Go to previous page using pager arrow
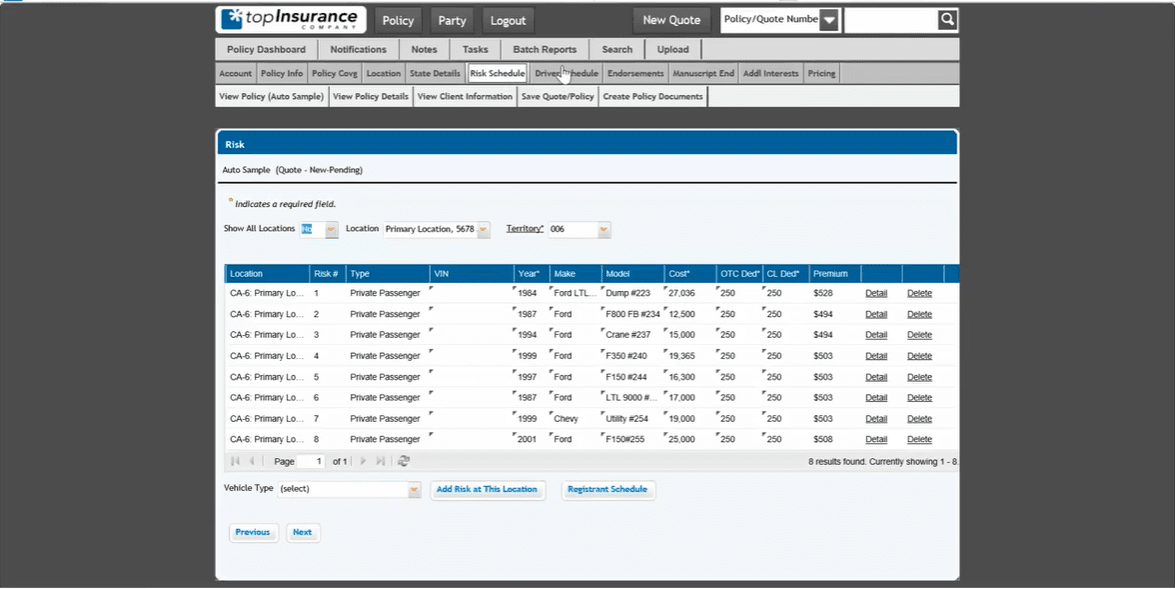The image size is (1175, 589). click(x=252, y=461)
